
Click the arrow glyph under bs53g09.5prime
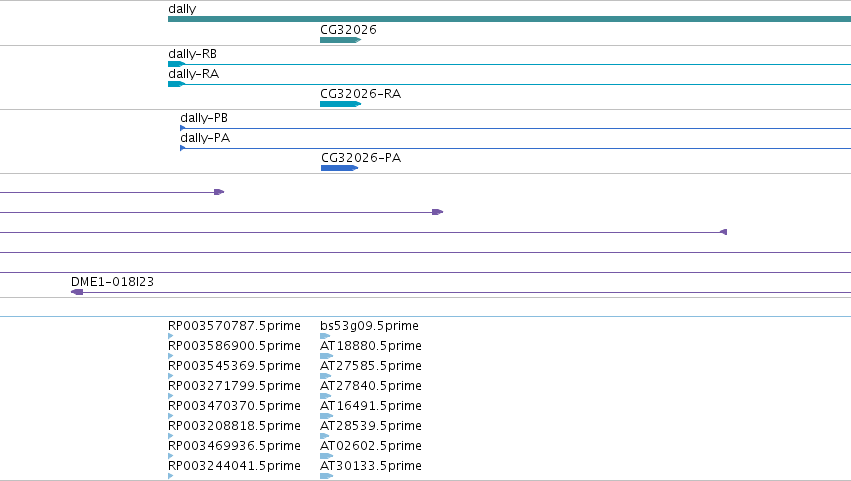point(325,336)
